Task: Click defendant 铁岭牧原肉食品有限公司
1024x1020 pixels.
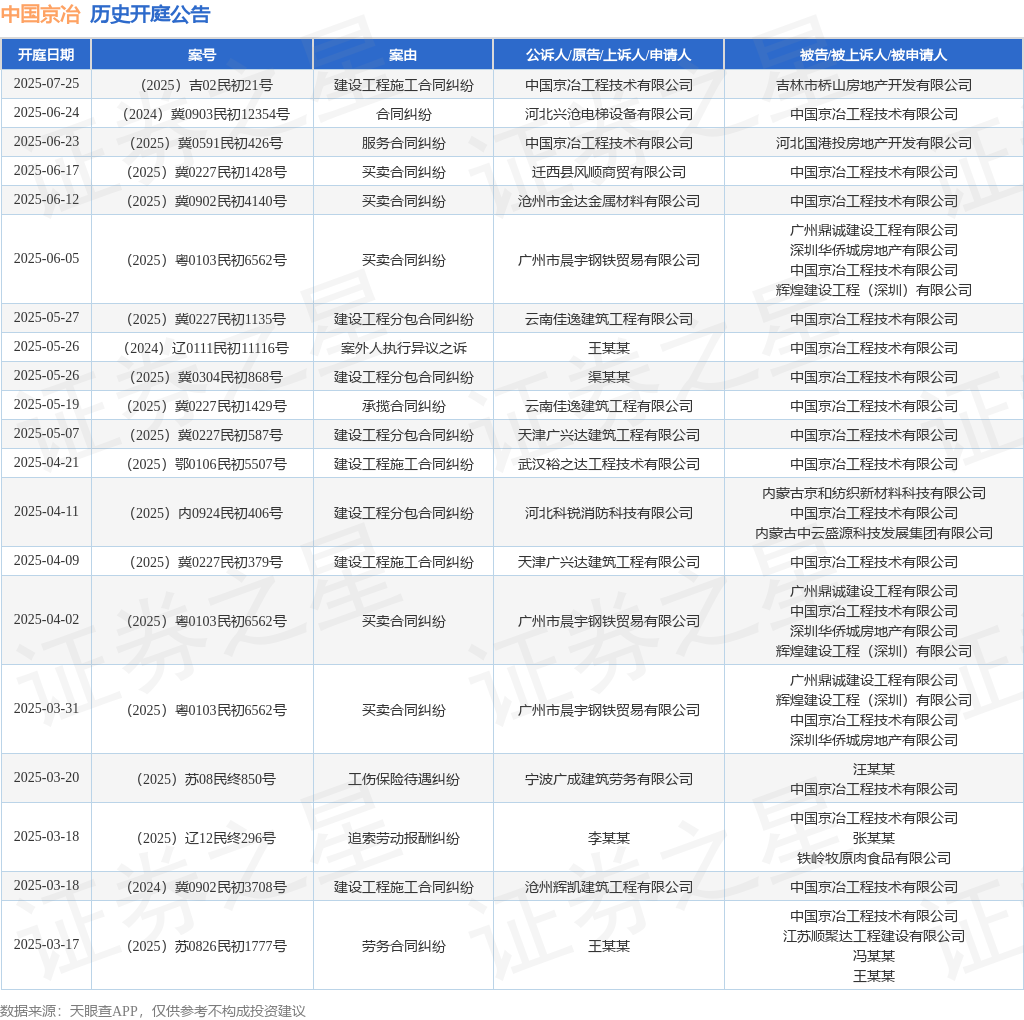Action: [x=874, y=858]
